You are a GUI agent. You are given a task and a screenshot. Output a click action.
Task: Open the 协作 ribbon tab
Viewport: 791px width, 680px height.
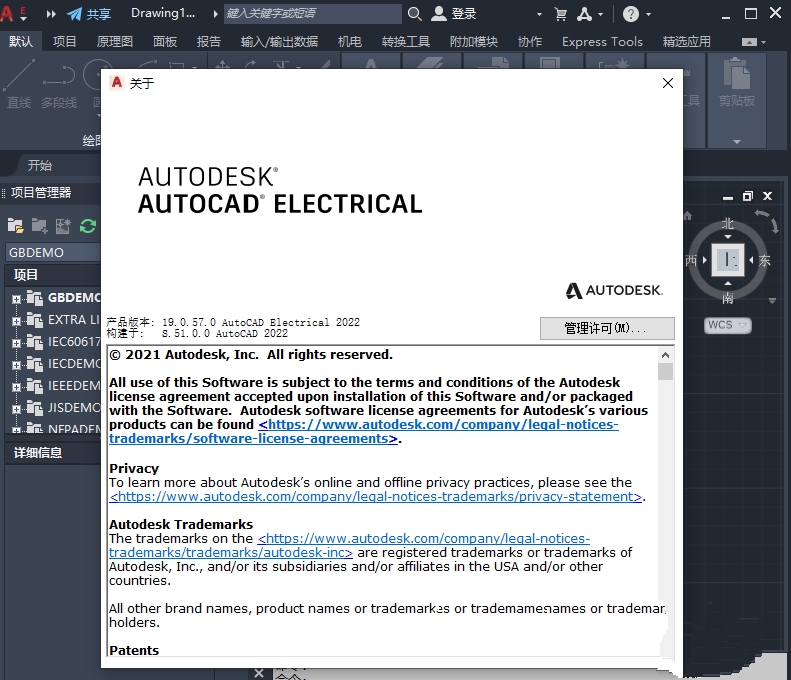[x=530, y=41]
